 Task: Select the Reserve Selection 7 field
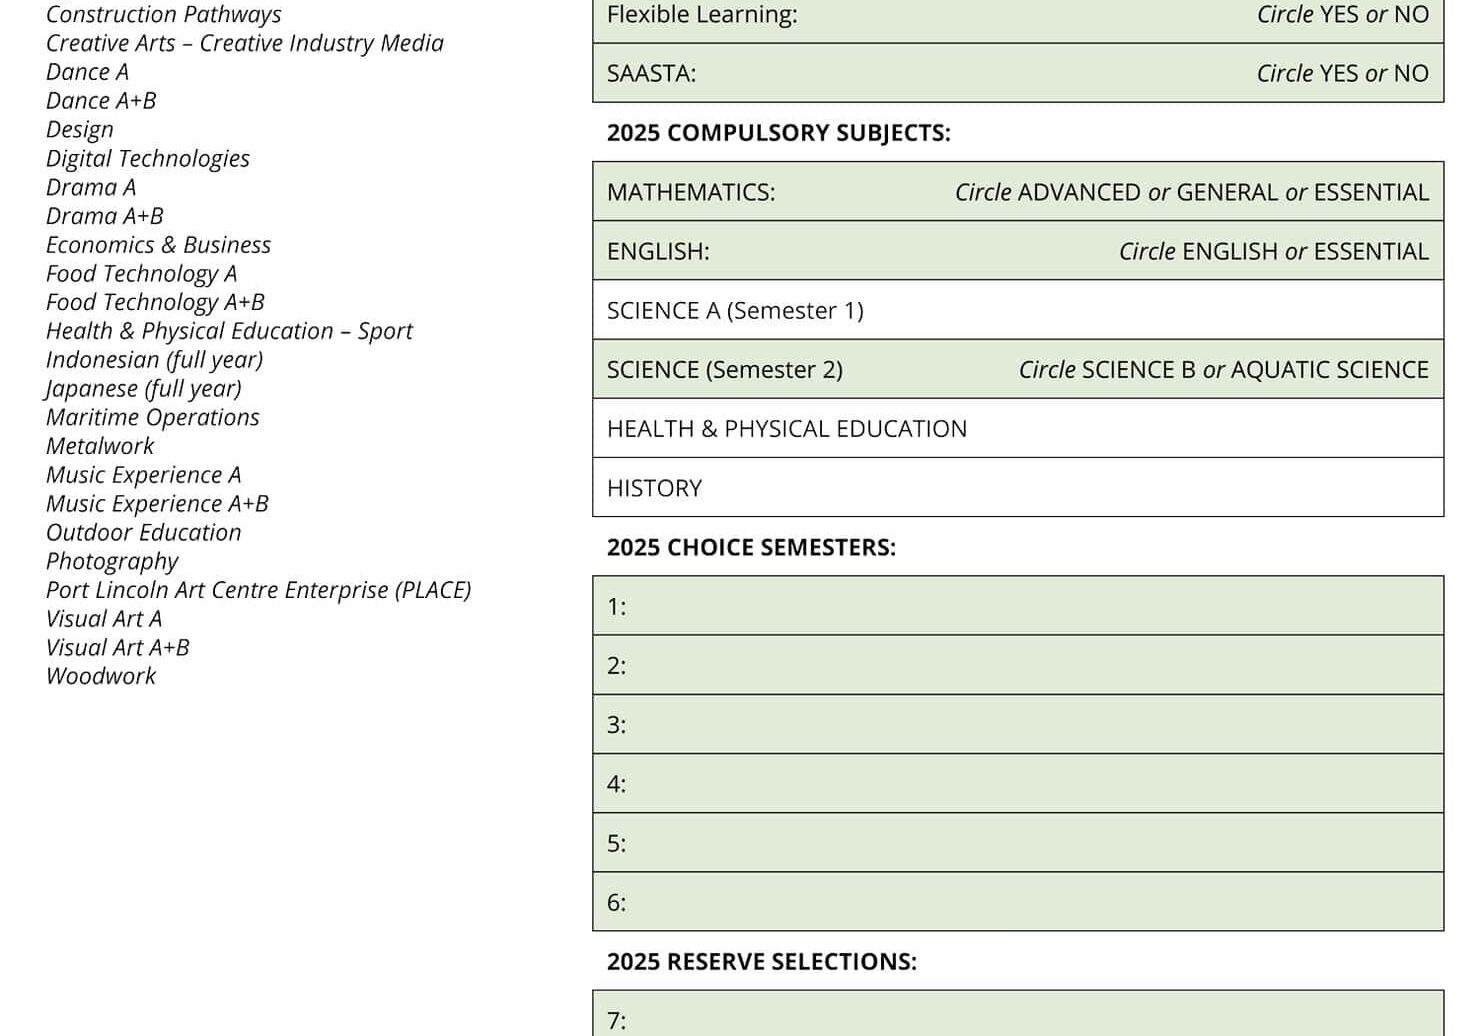1018,1019
